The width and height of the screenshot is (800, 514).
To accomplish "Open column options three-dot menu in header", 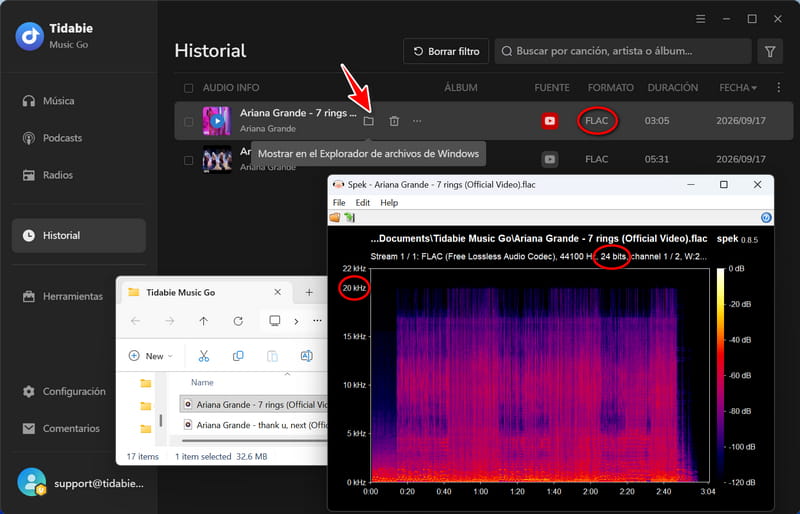I will tap(779, 87).
